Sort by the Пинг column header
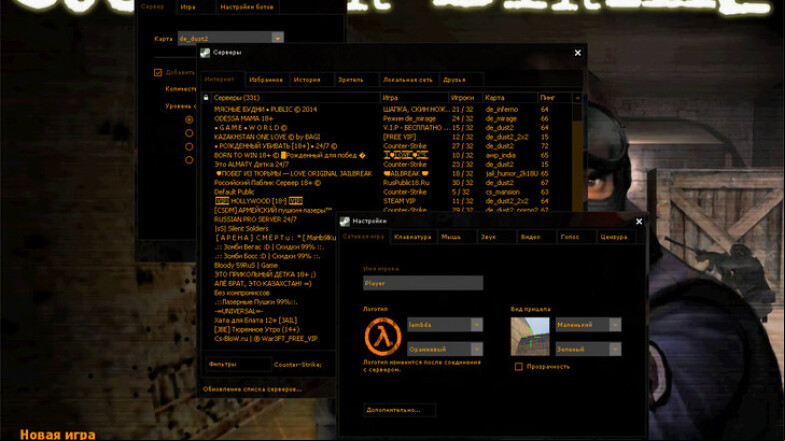The height and width of the screenshot is (441, 785). (x=554, y=98)
